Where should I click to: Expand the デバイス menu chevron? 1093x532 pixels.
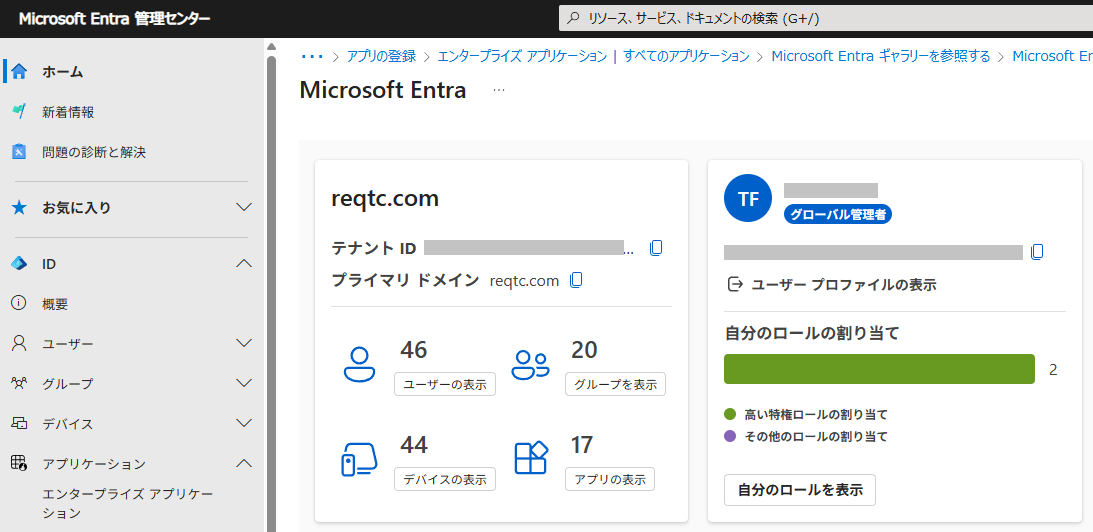coord(244,423)
